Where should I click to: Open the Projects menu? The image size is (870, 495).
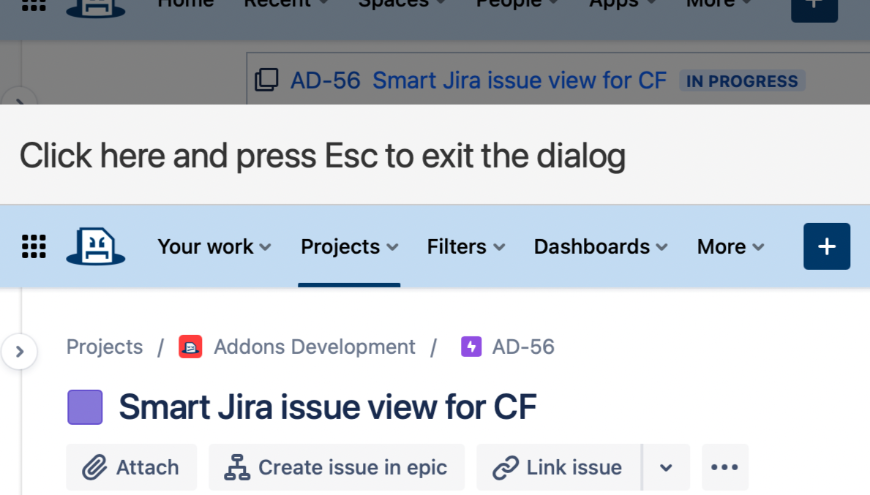click(x=349, y=246)
